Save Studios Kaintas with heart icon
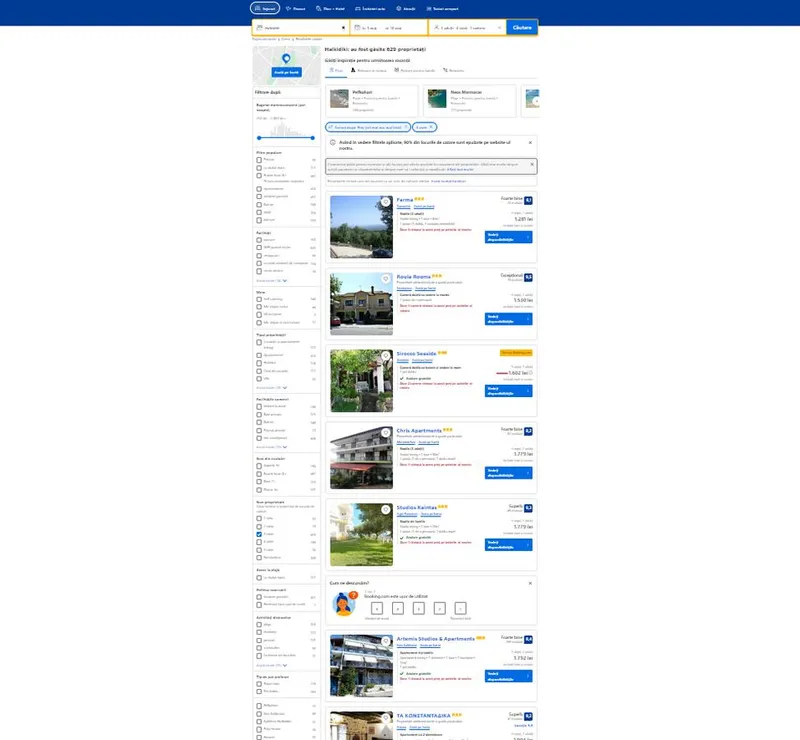The height and width of the screenshot is (740, 800). point(386,510)
